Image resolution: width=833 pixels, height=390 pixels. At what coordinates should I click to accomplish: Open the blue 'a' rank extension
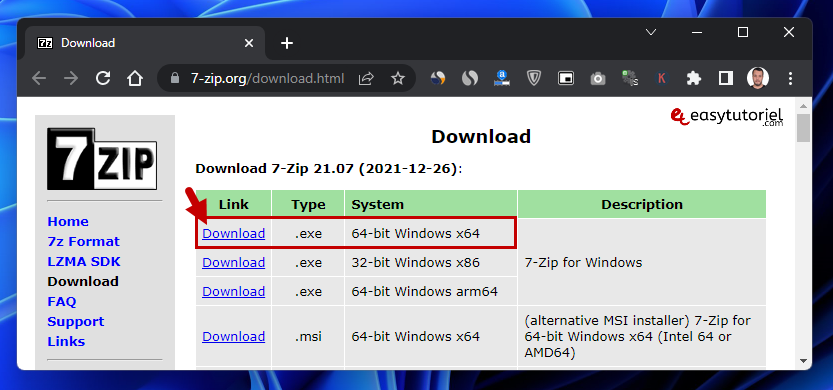click(x=502, y=79)
